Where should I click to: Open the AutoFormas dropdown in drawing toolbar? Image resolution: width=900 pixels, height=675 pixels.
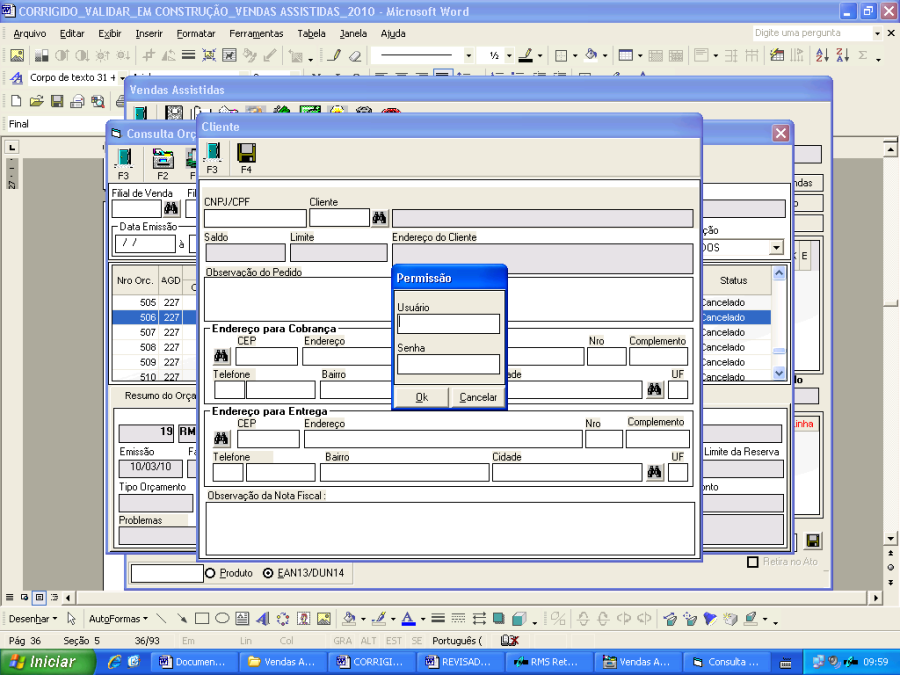118,619
